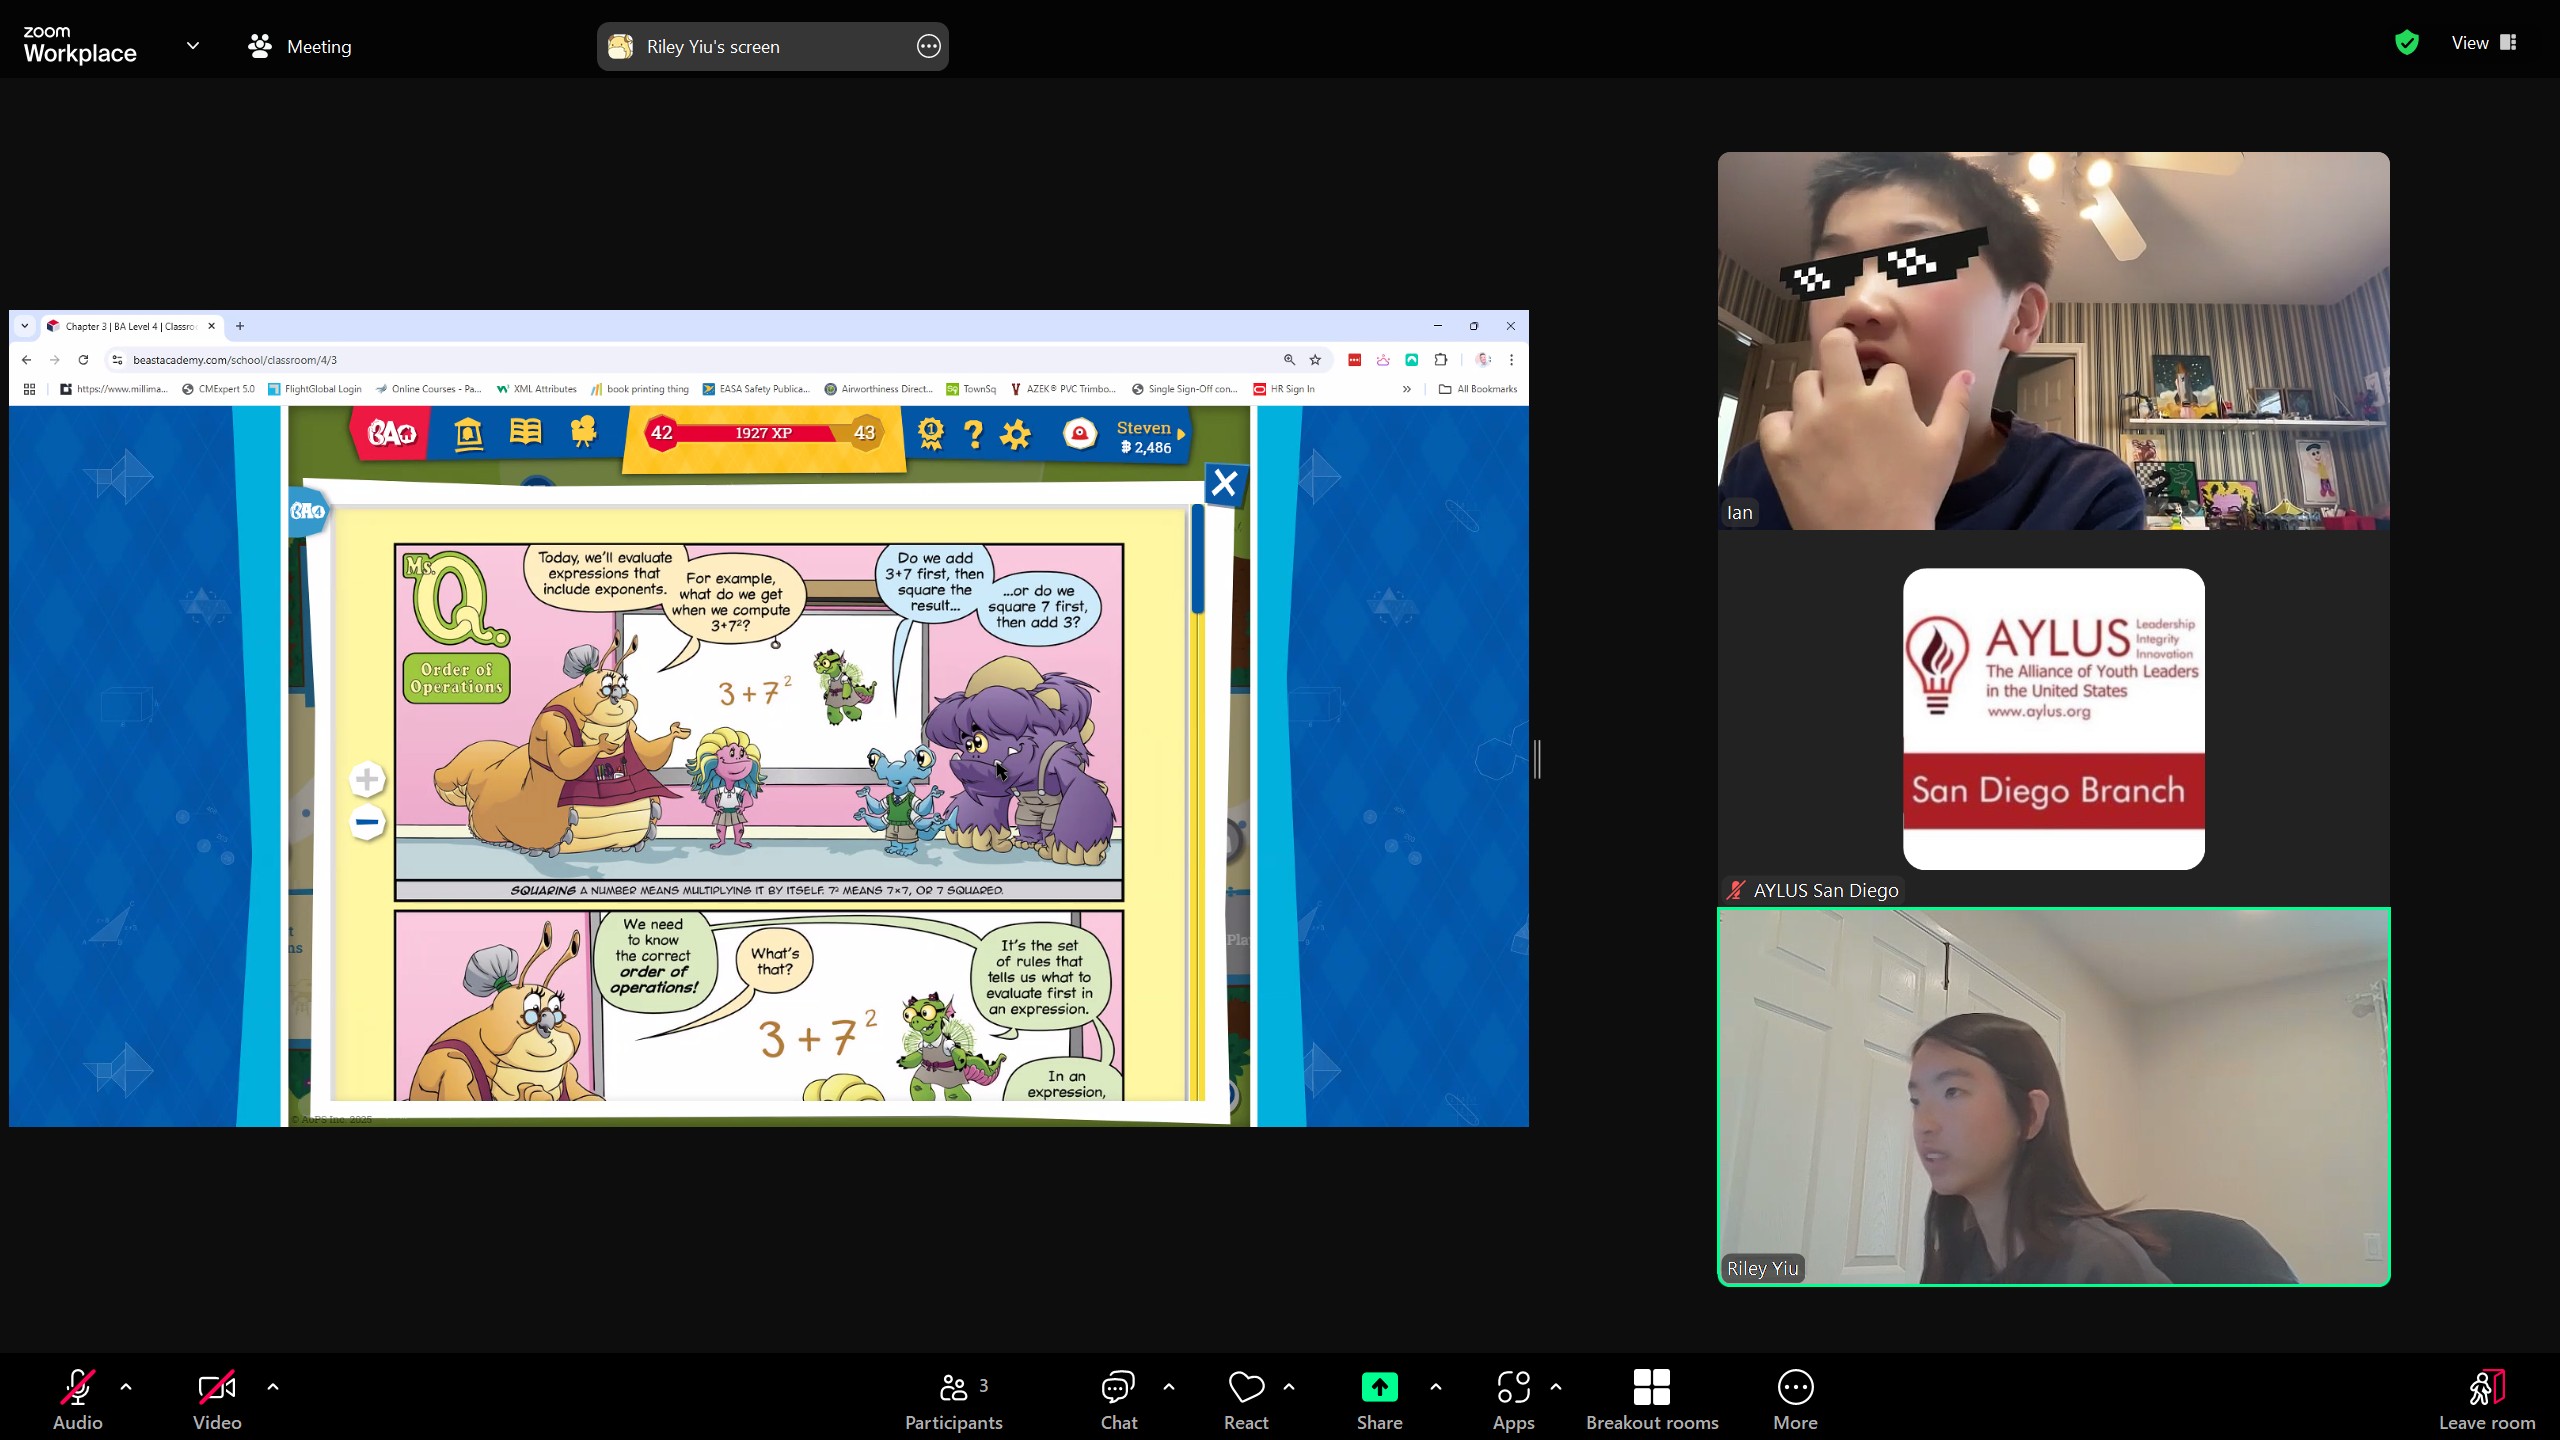Screen dimensions: 2560x1440
Task: Open browser apps grid icon
Action: 29,389
